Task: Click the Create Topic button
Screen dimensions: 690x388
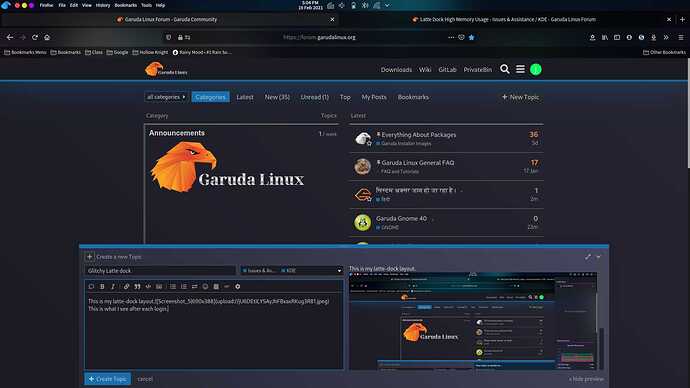Action: (107, 379)
